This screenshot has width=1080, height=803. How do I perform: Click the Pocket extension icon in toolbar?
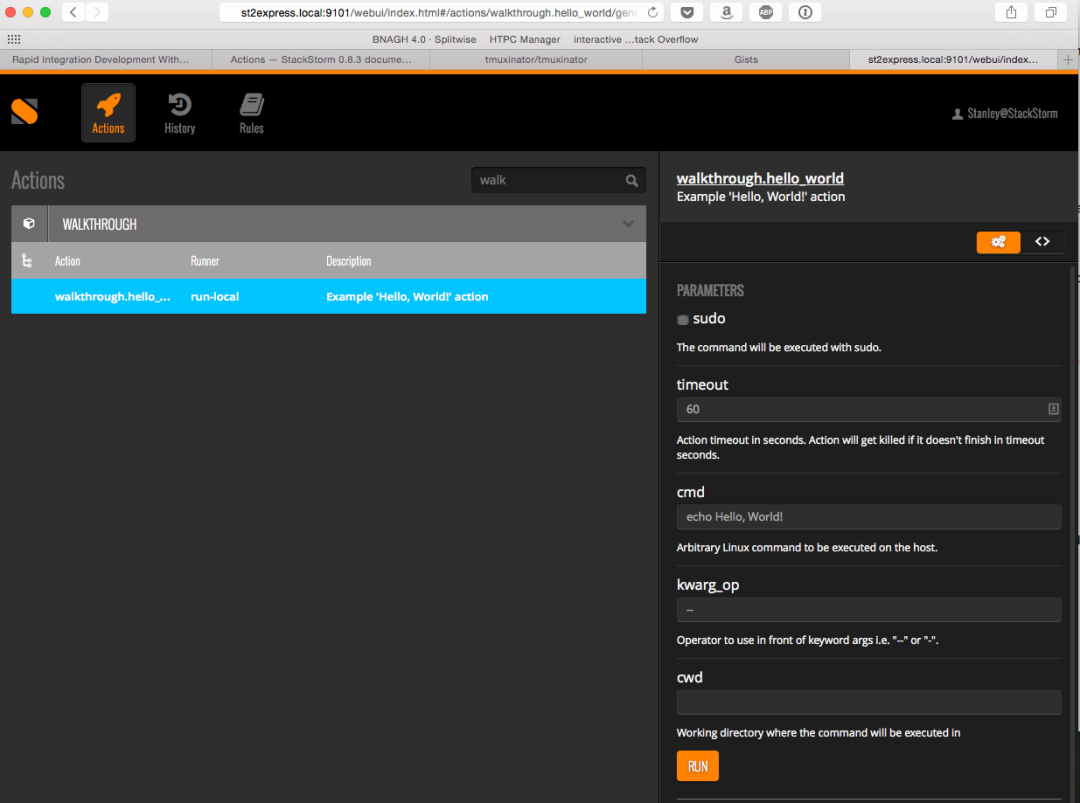pos(687,12)
